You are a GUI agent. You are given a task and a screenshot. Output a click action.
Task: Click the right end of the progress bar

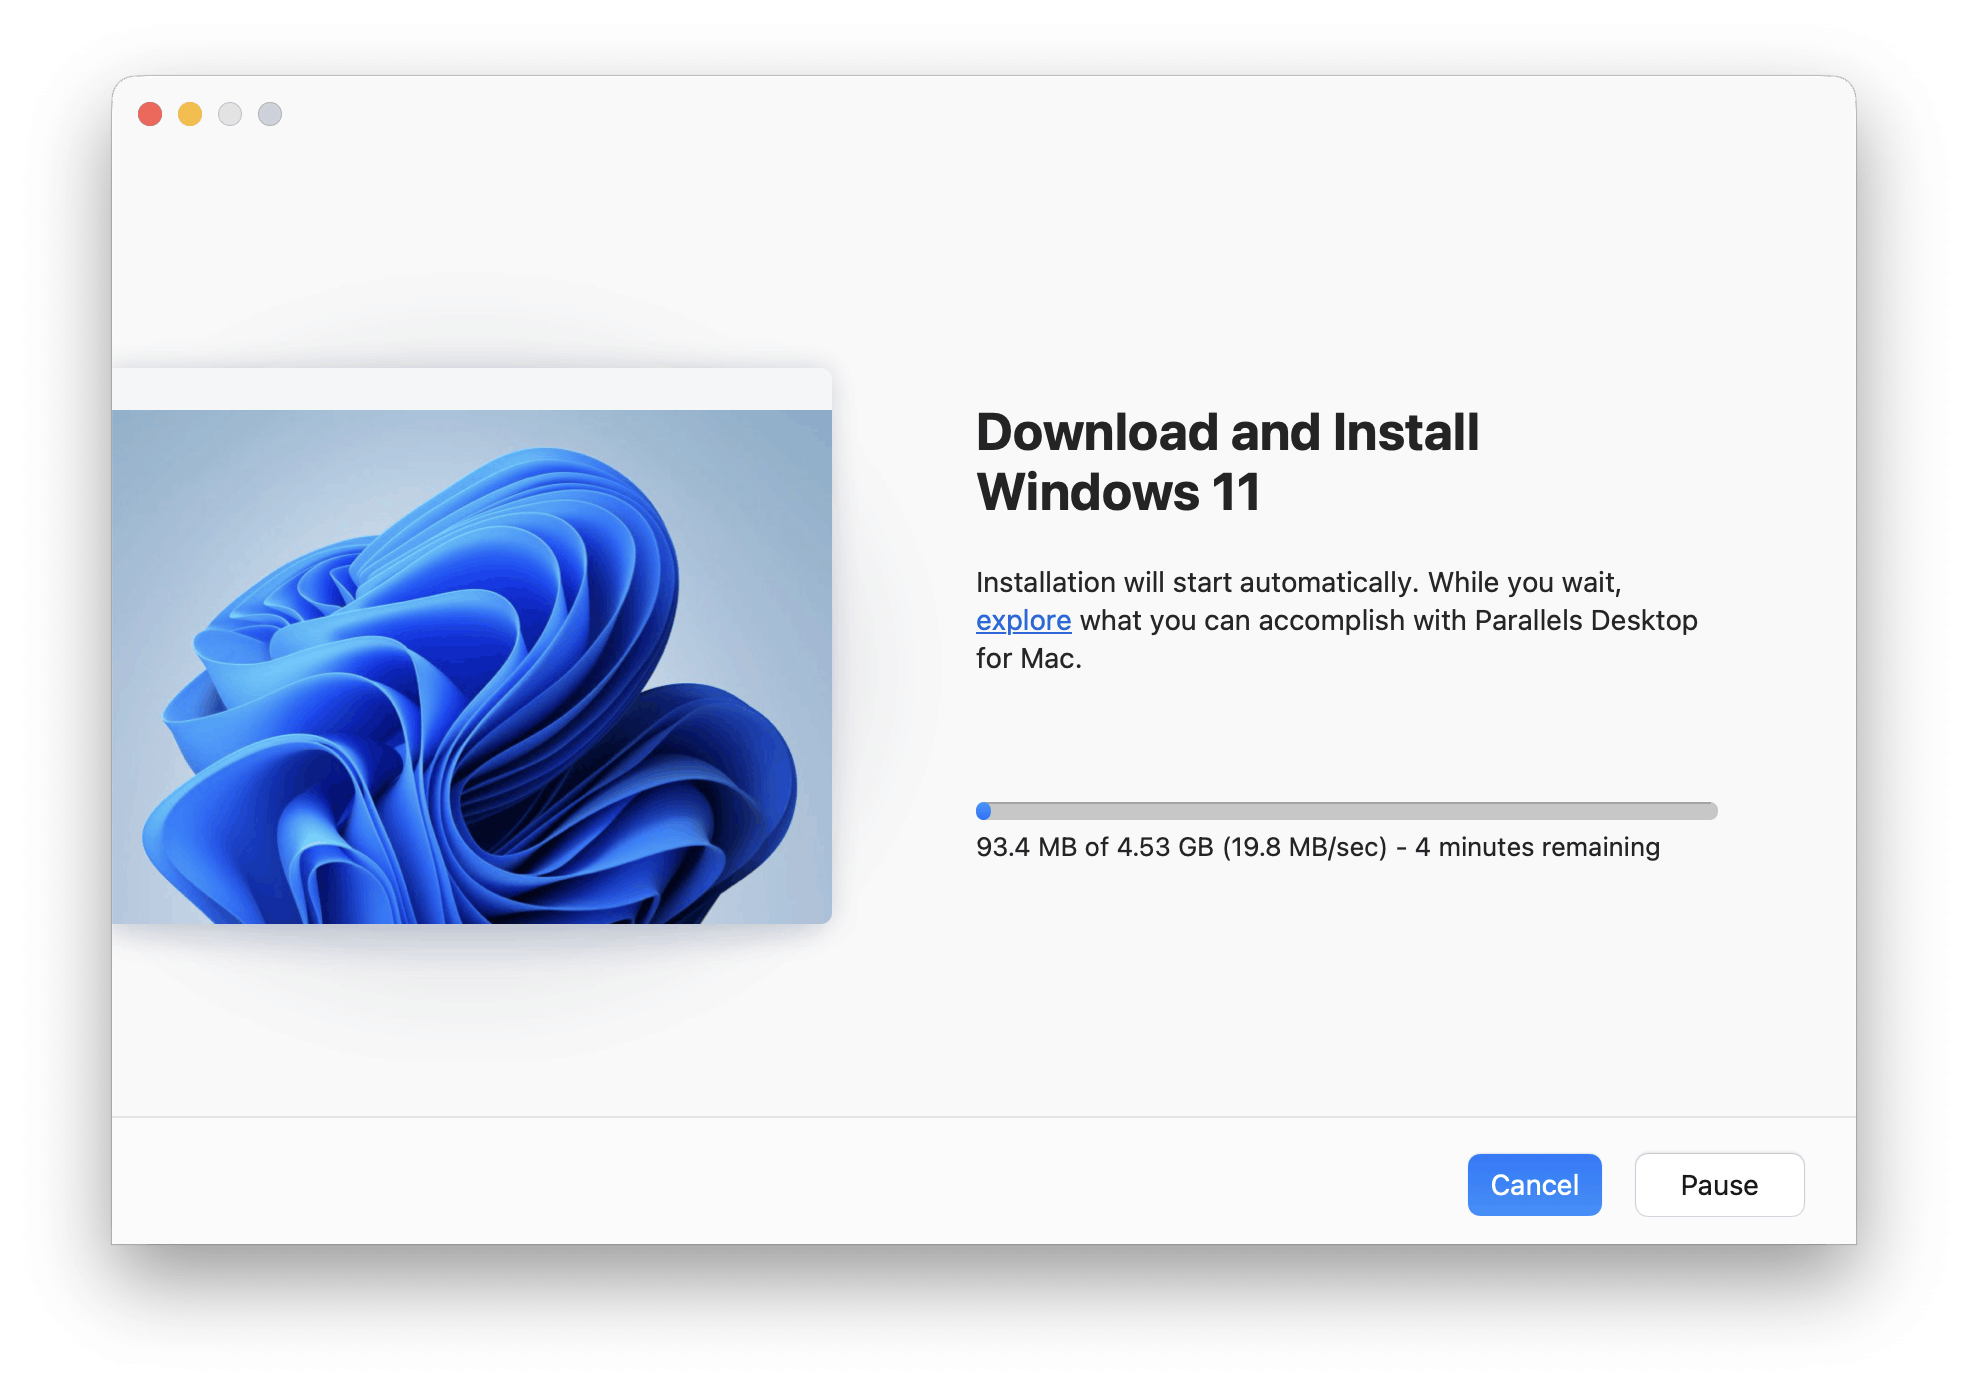1705,810
